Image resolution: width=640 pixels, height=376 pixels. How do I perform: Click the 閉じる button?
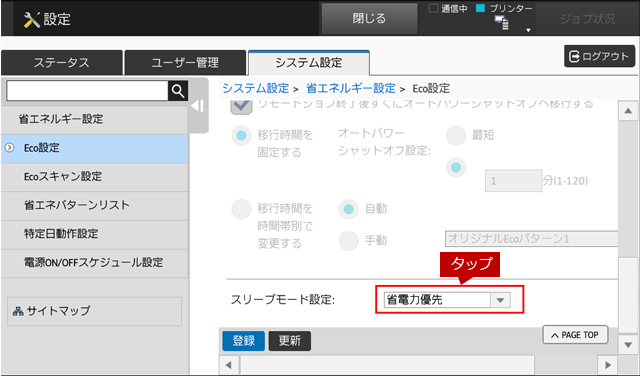[x=369, y=18]
